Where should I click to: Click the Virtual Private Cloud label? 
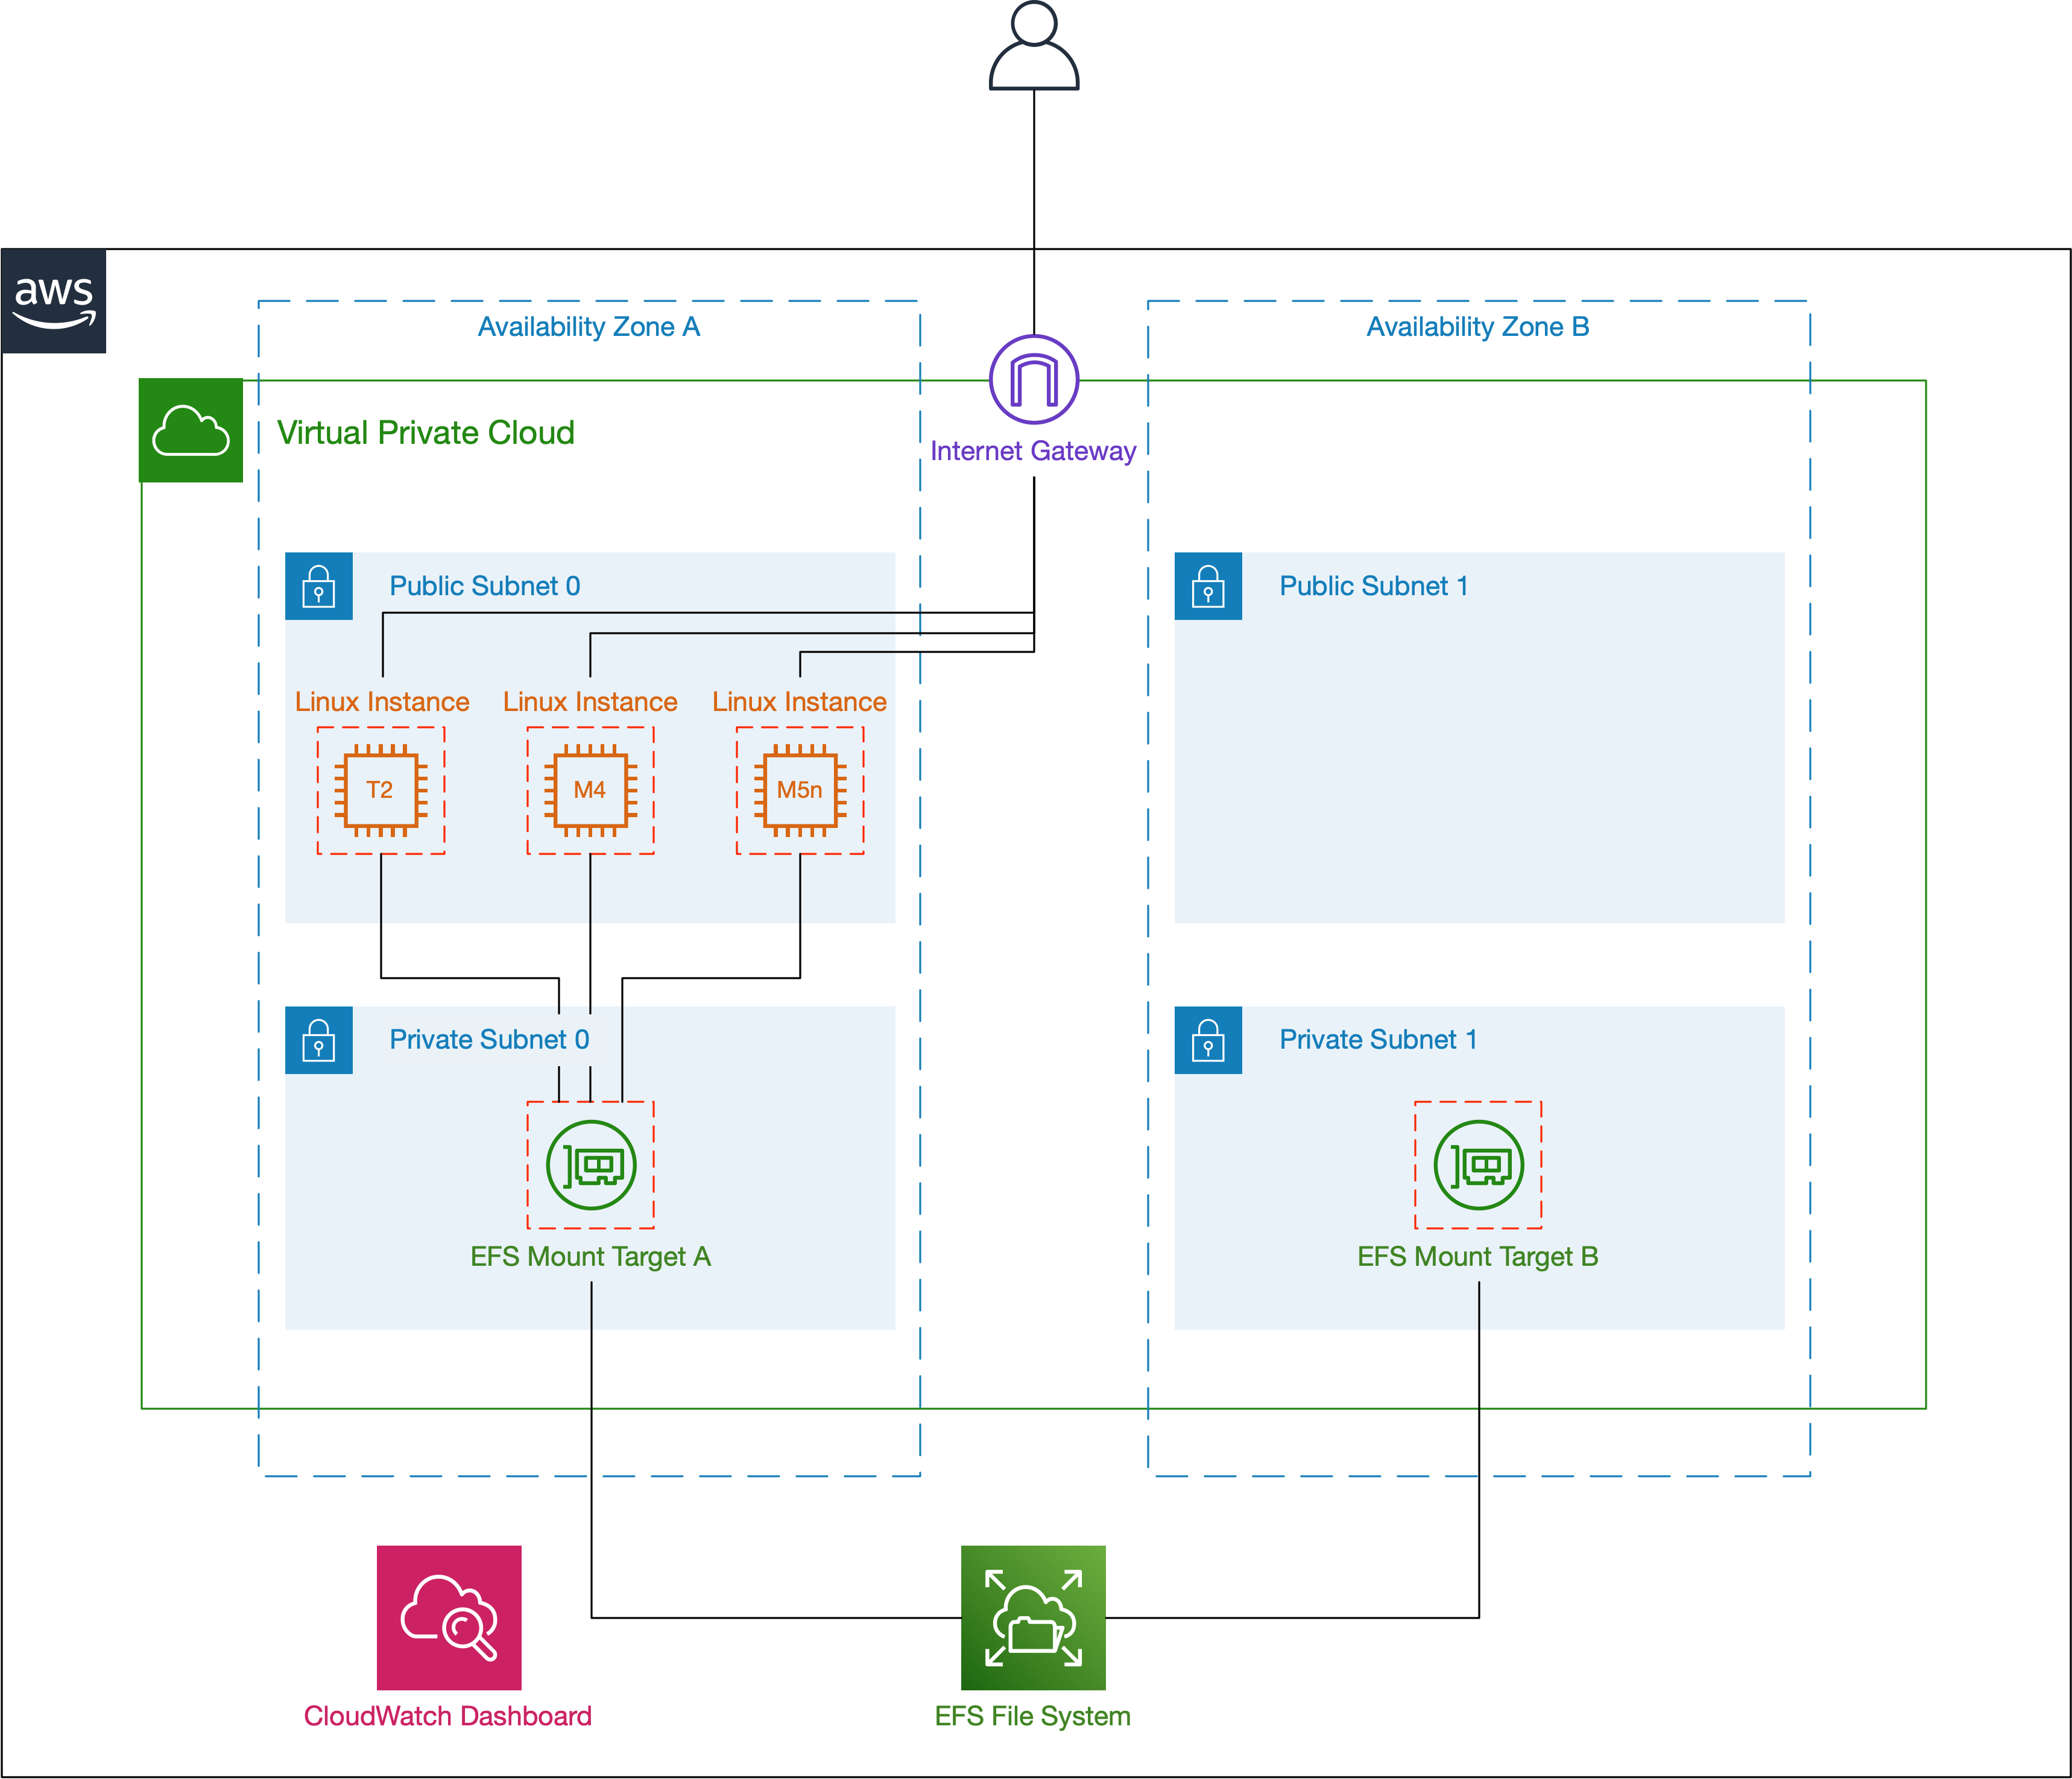tap(426, 433)
